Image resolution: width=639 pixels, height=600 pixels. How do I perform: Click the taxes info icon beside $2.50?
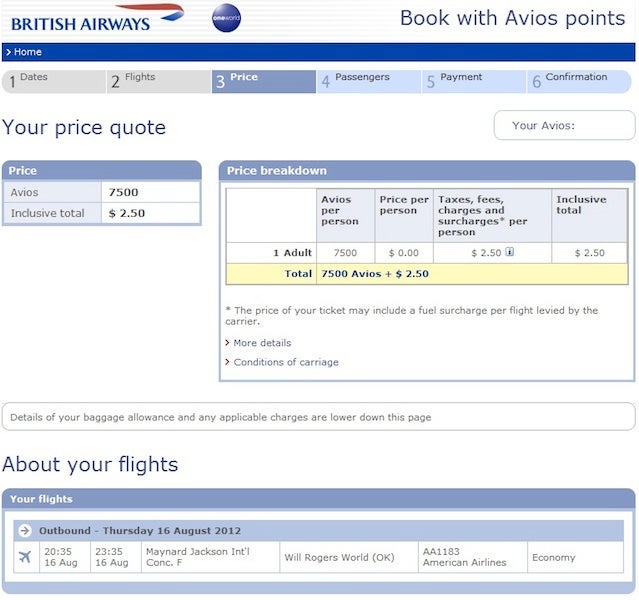(510, 253)
